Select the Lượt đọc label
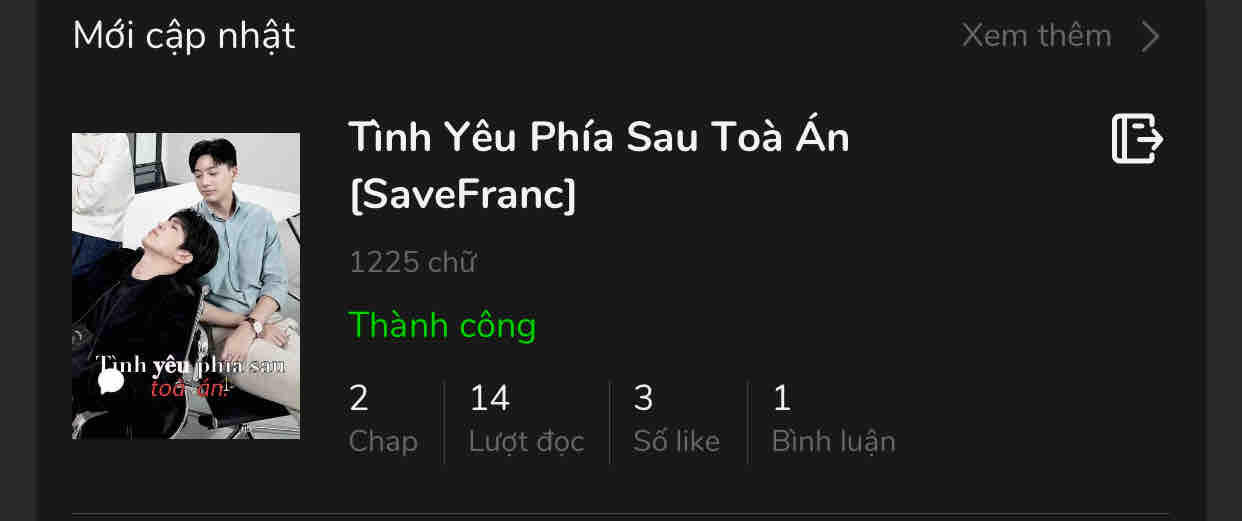This screenshot has width=1242, height=521. click(x=526, y=441)
